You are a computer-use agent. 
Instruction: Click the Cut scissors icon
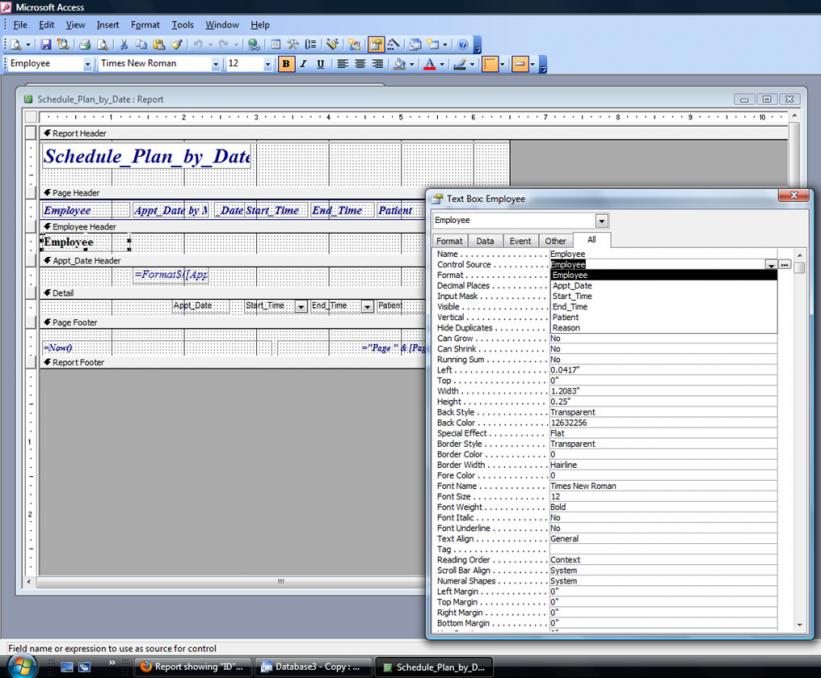pos(124,45)
